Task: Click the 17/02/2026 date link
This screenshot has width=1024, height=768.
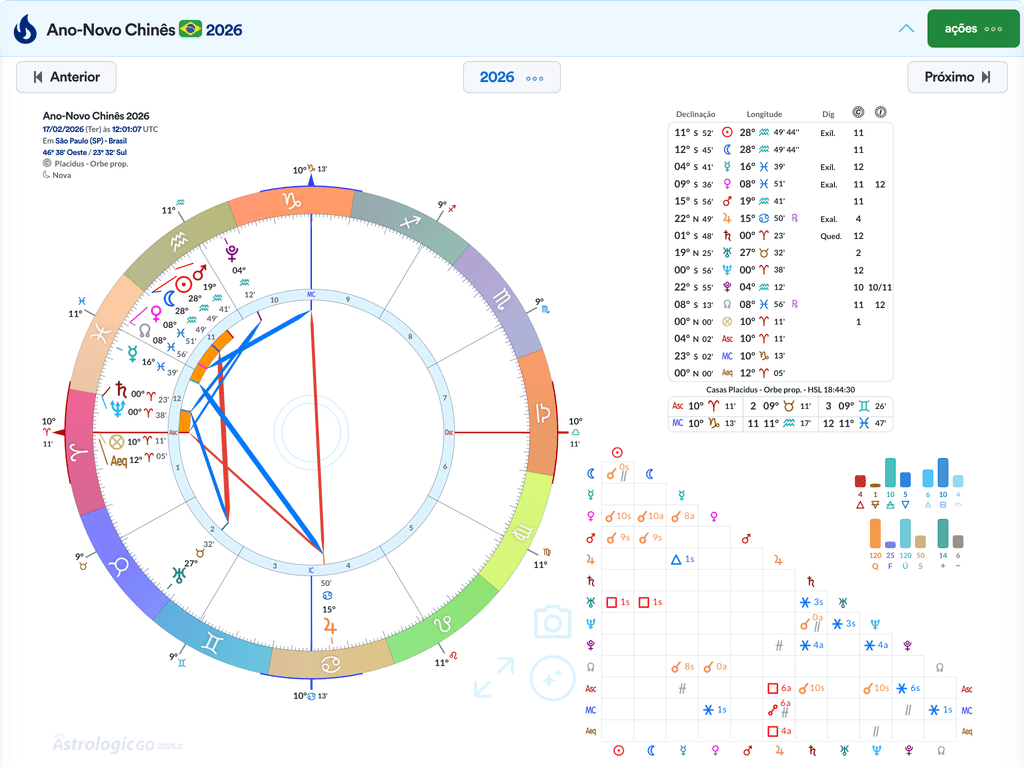Action: (63, 129)
